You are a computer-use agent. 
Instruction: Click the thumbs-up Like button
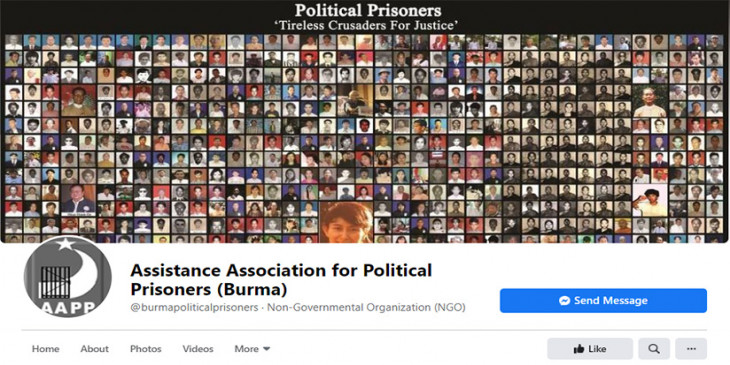point(590,349)
